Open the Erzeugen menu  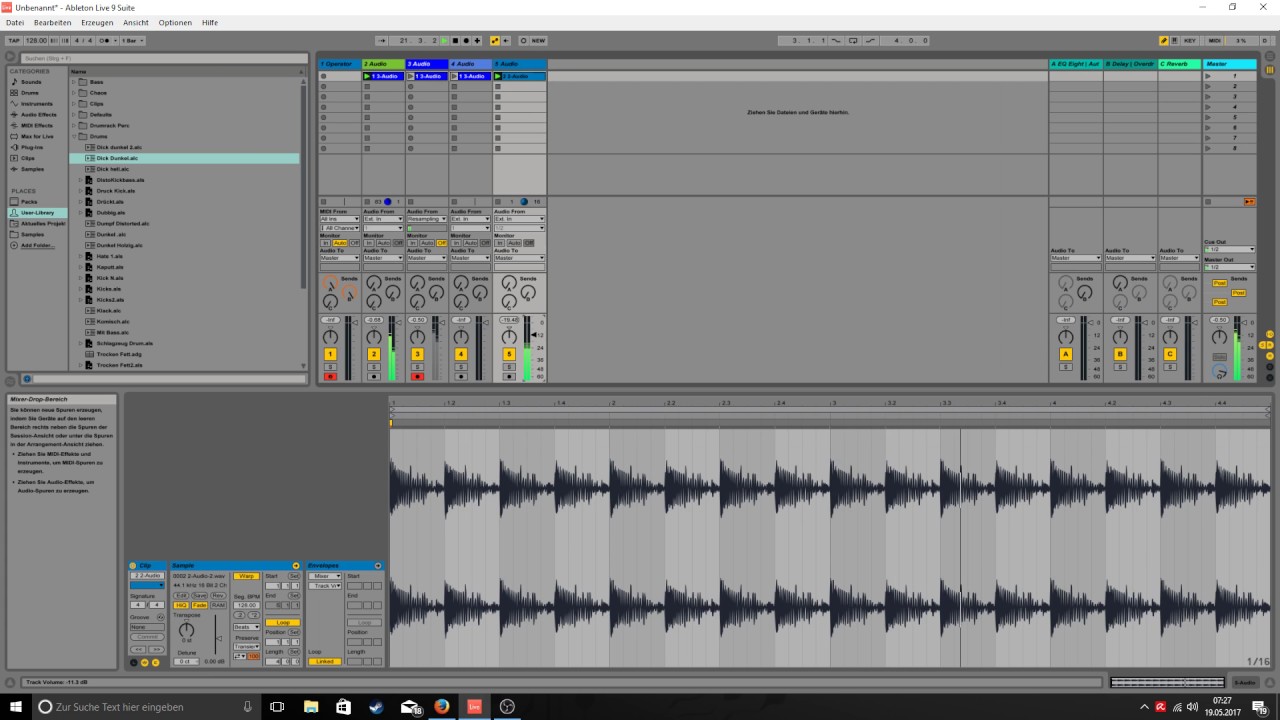tap(97, 22)
